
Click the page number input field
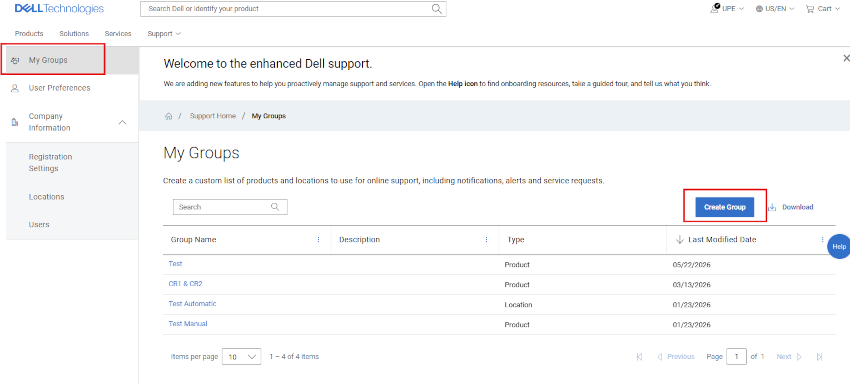pyautogui.click(x=737, y=357)
